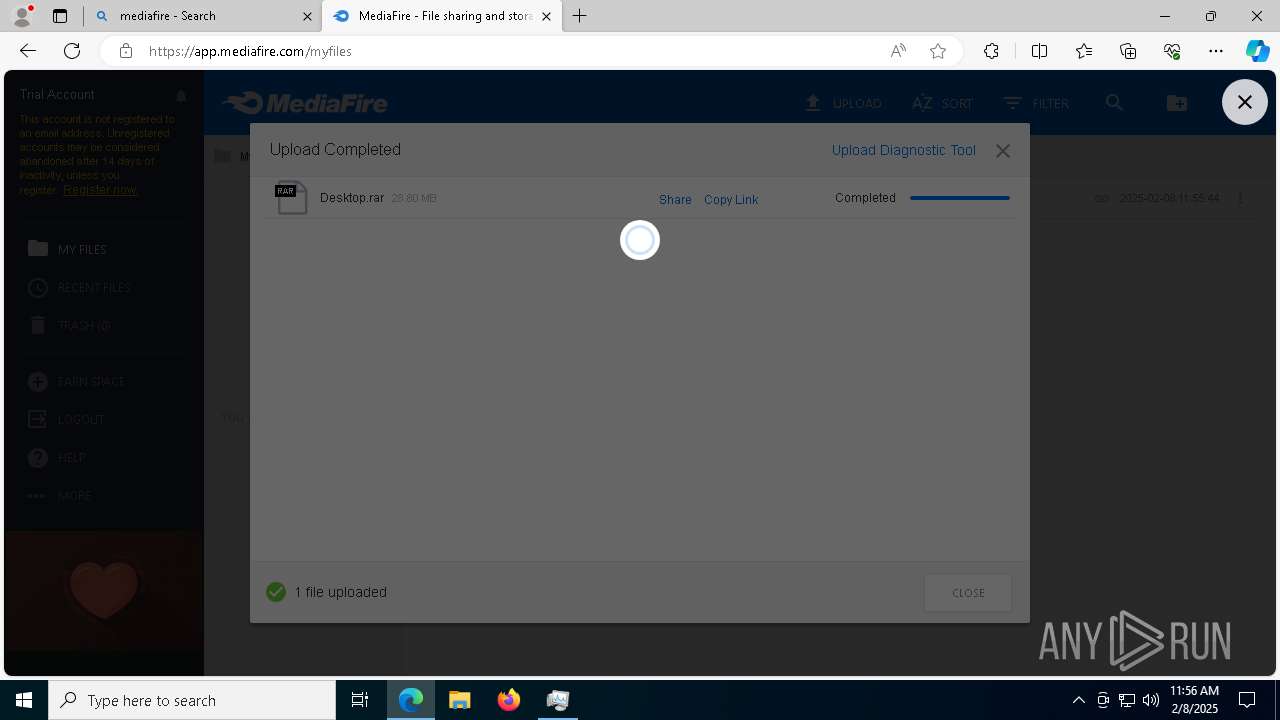
Task: Open File Explorer from taskbar
Action: point(460,700)
